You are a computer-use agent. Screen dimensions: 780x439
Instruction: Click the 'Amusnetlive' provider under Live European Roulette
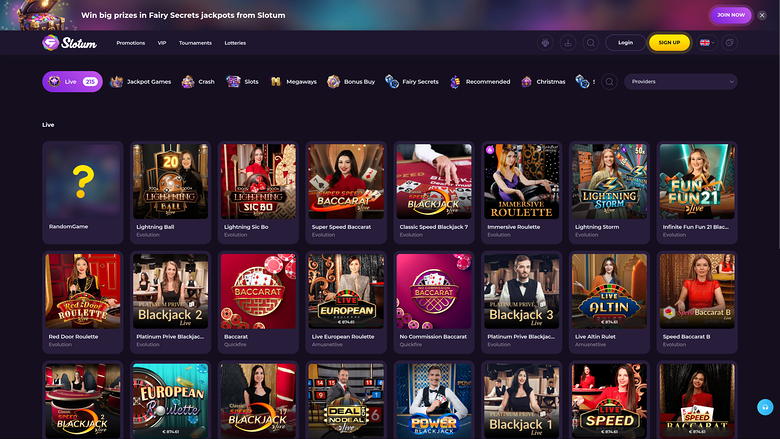coord(327,345)
